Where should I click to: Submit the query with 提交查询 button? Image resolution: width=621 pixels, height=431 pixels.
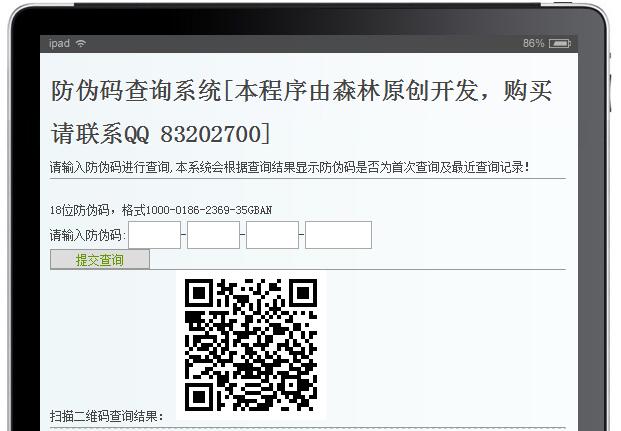click(x=100, y=259)
